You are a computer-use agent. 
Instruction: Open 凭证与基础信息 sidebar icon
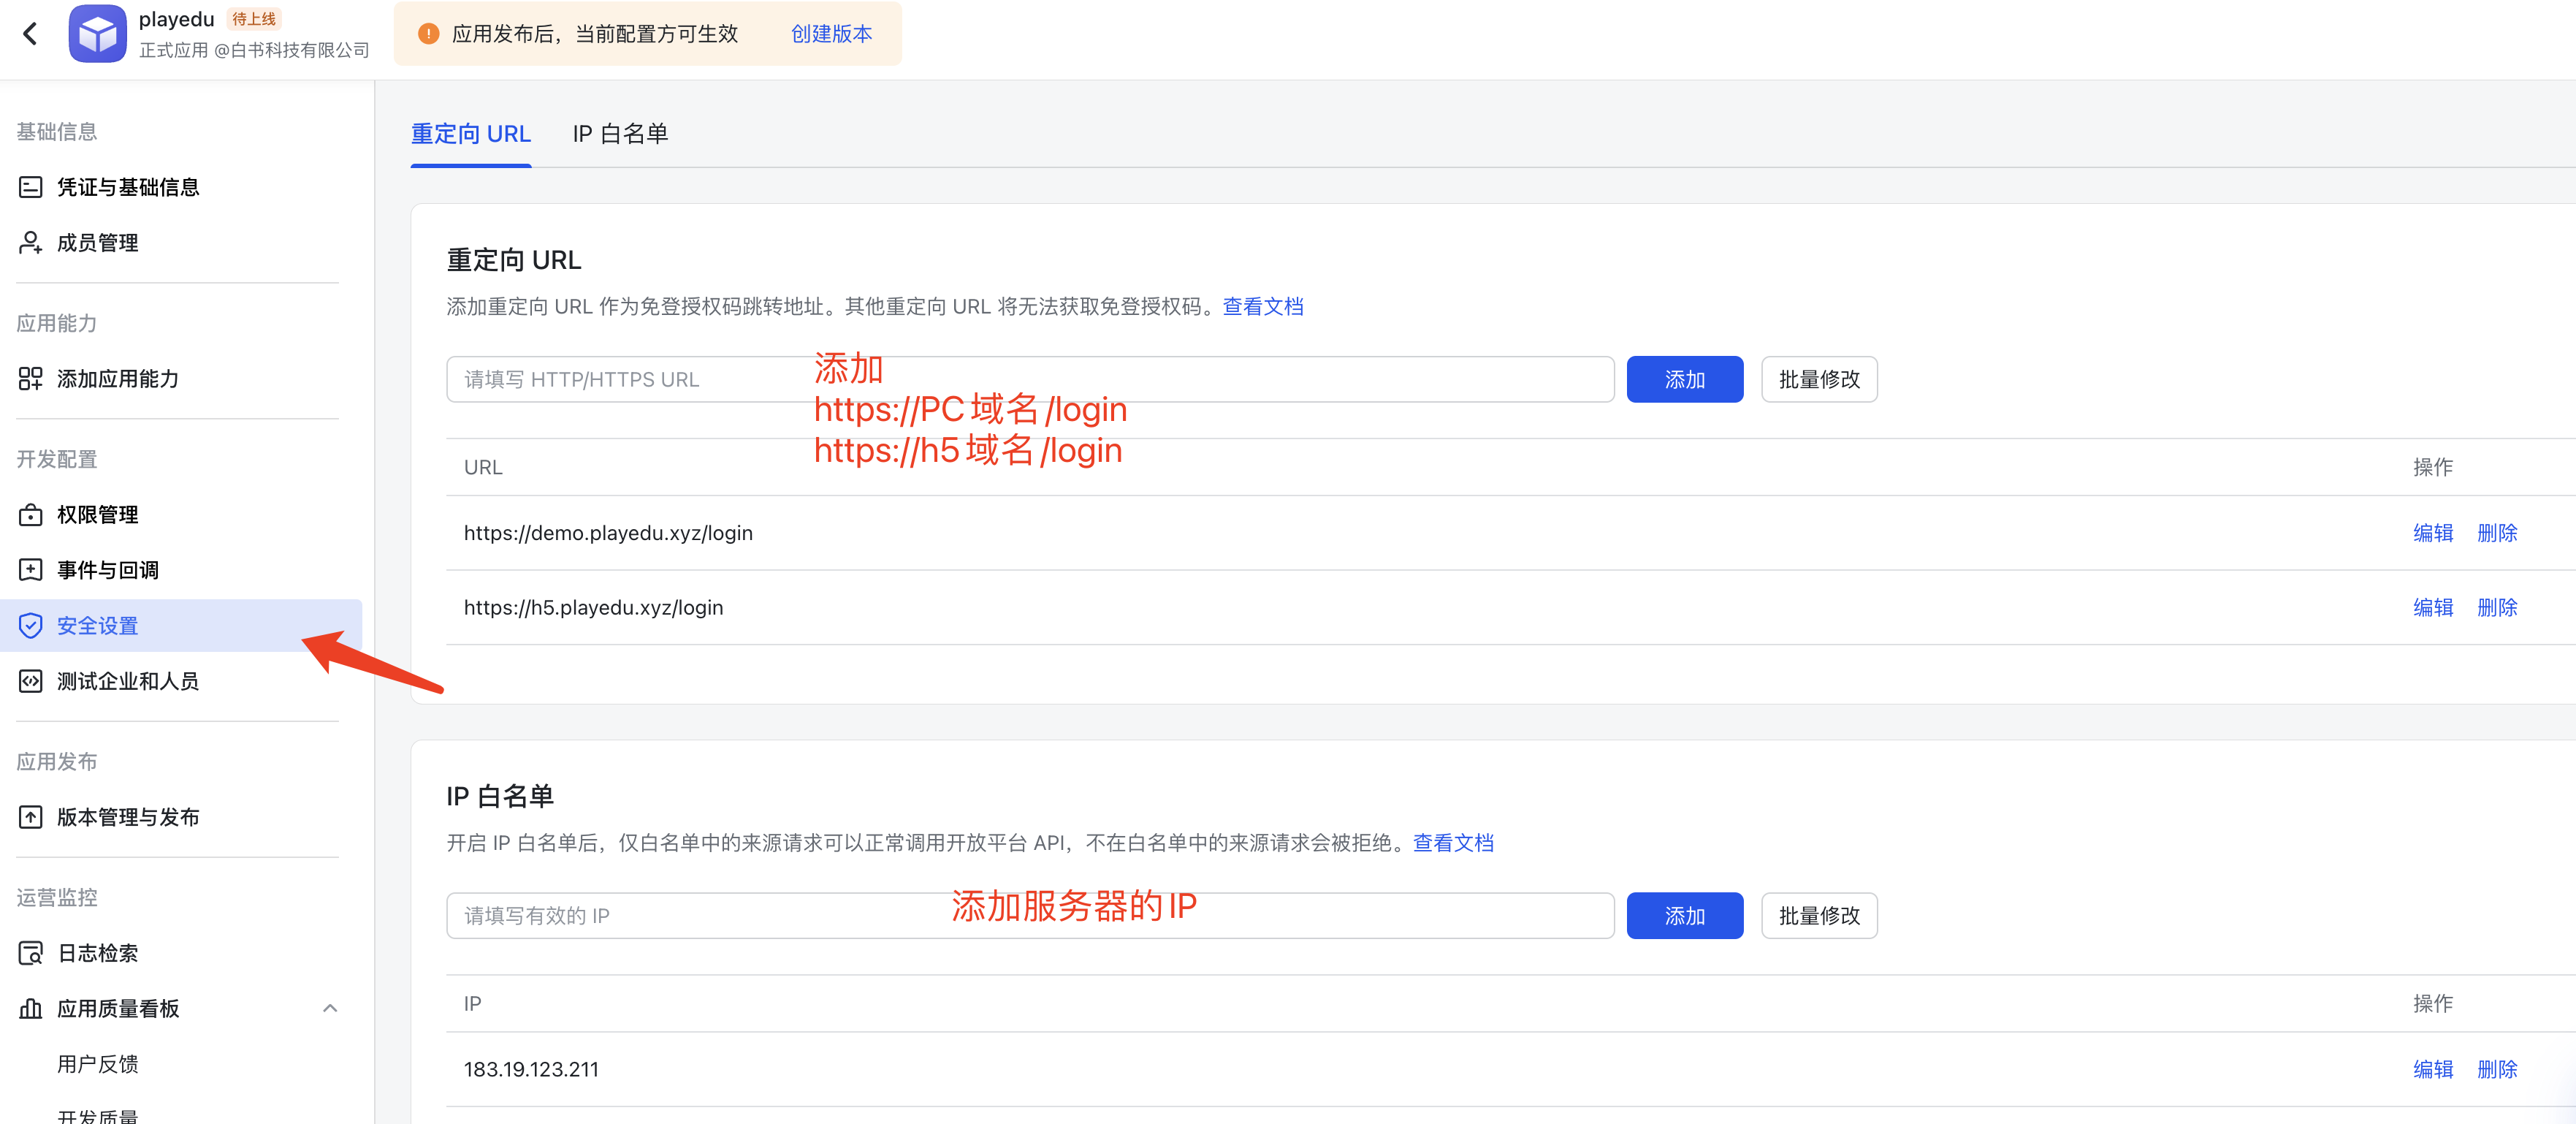31,187
